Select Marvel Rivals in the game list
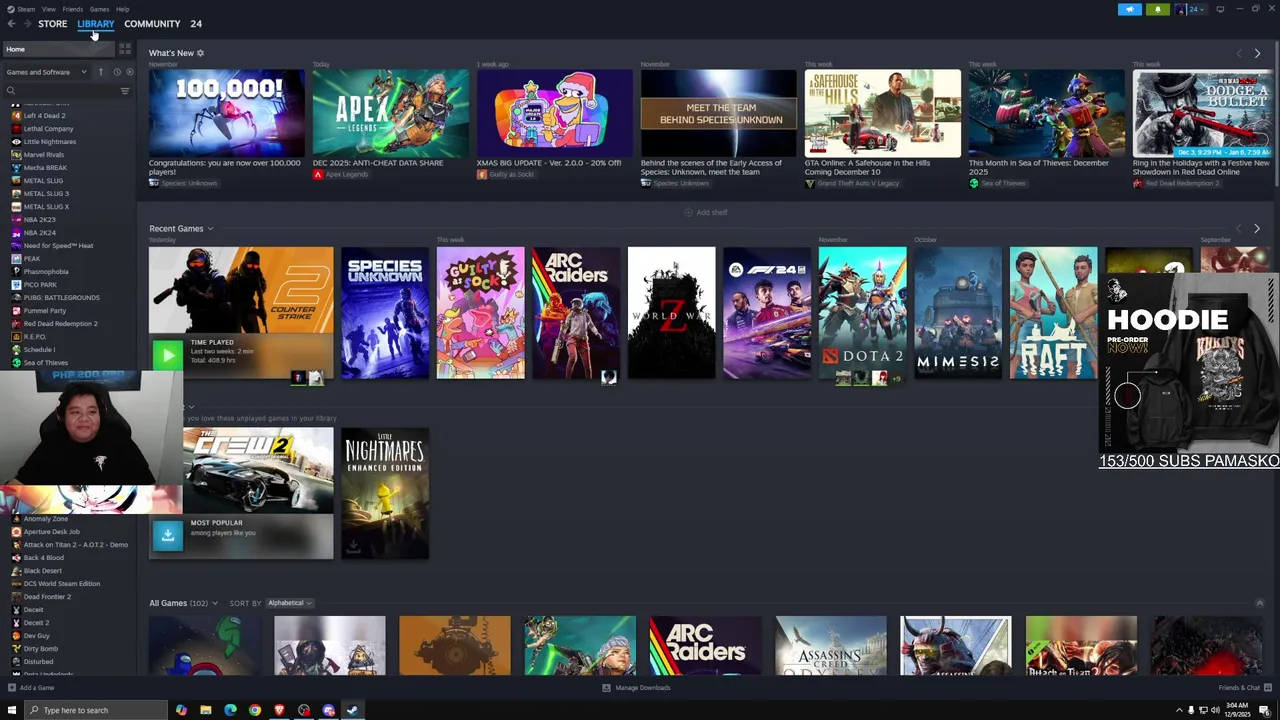1280x720 pixels. 43,155
